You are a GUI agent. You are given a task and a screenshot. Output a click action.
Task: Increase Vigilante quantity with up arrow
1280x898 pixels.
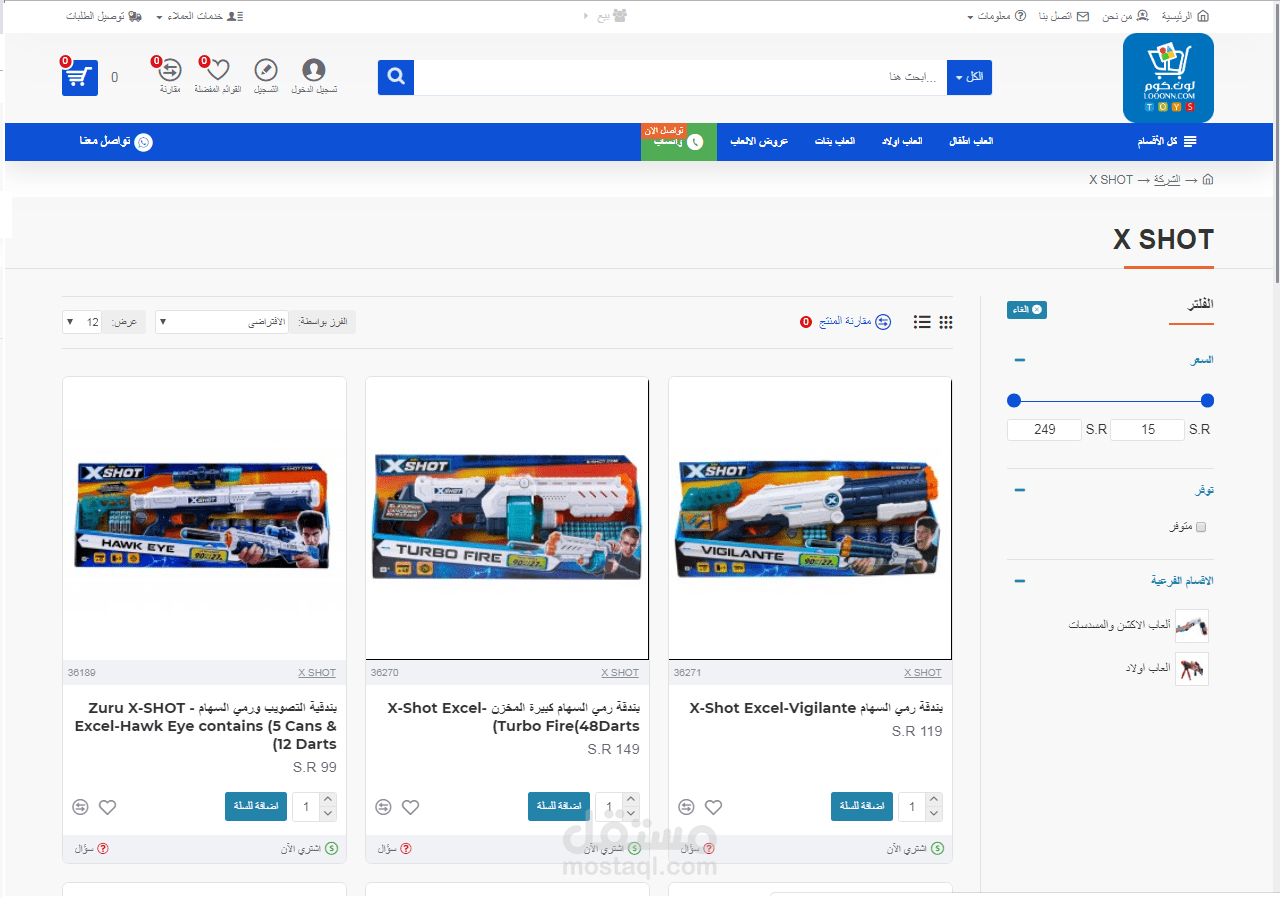pyautogui.click(x=934, y=799)
